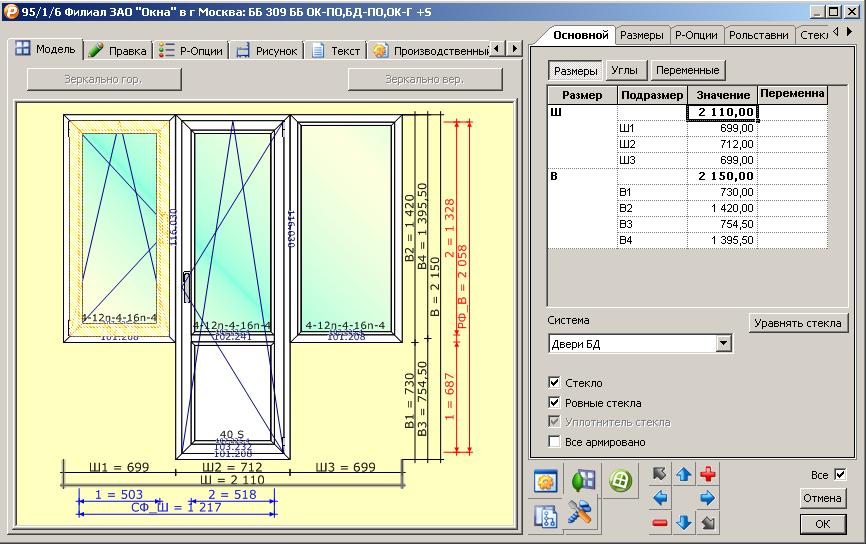Image resolution: width=866 pixels, height=544 pixels.
Task: Toggle the Ровные стекла checkbox
Action: [x=555, y=402]
